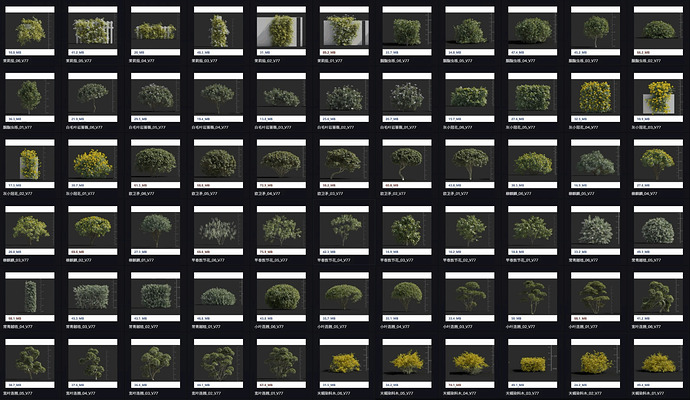
Task: Open the wide gray-green hedge thumbnail sized 43.3 MB
Action: pos(93,297)
